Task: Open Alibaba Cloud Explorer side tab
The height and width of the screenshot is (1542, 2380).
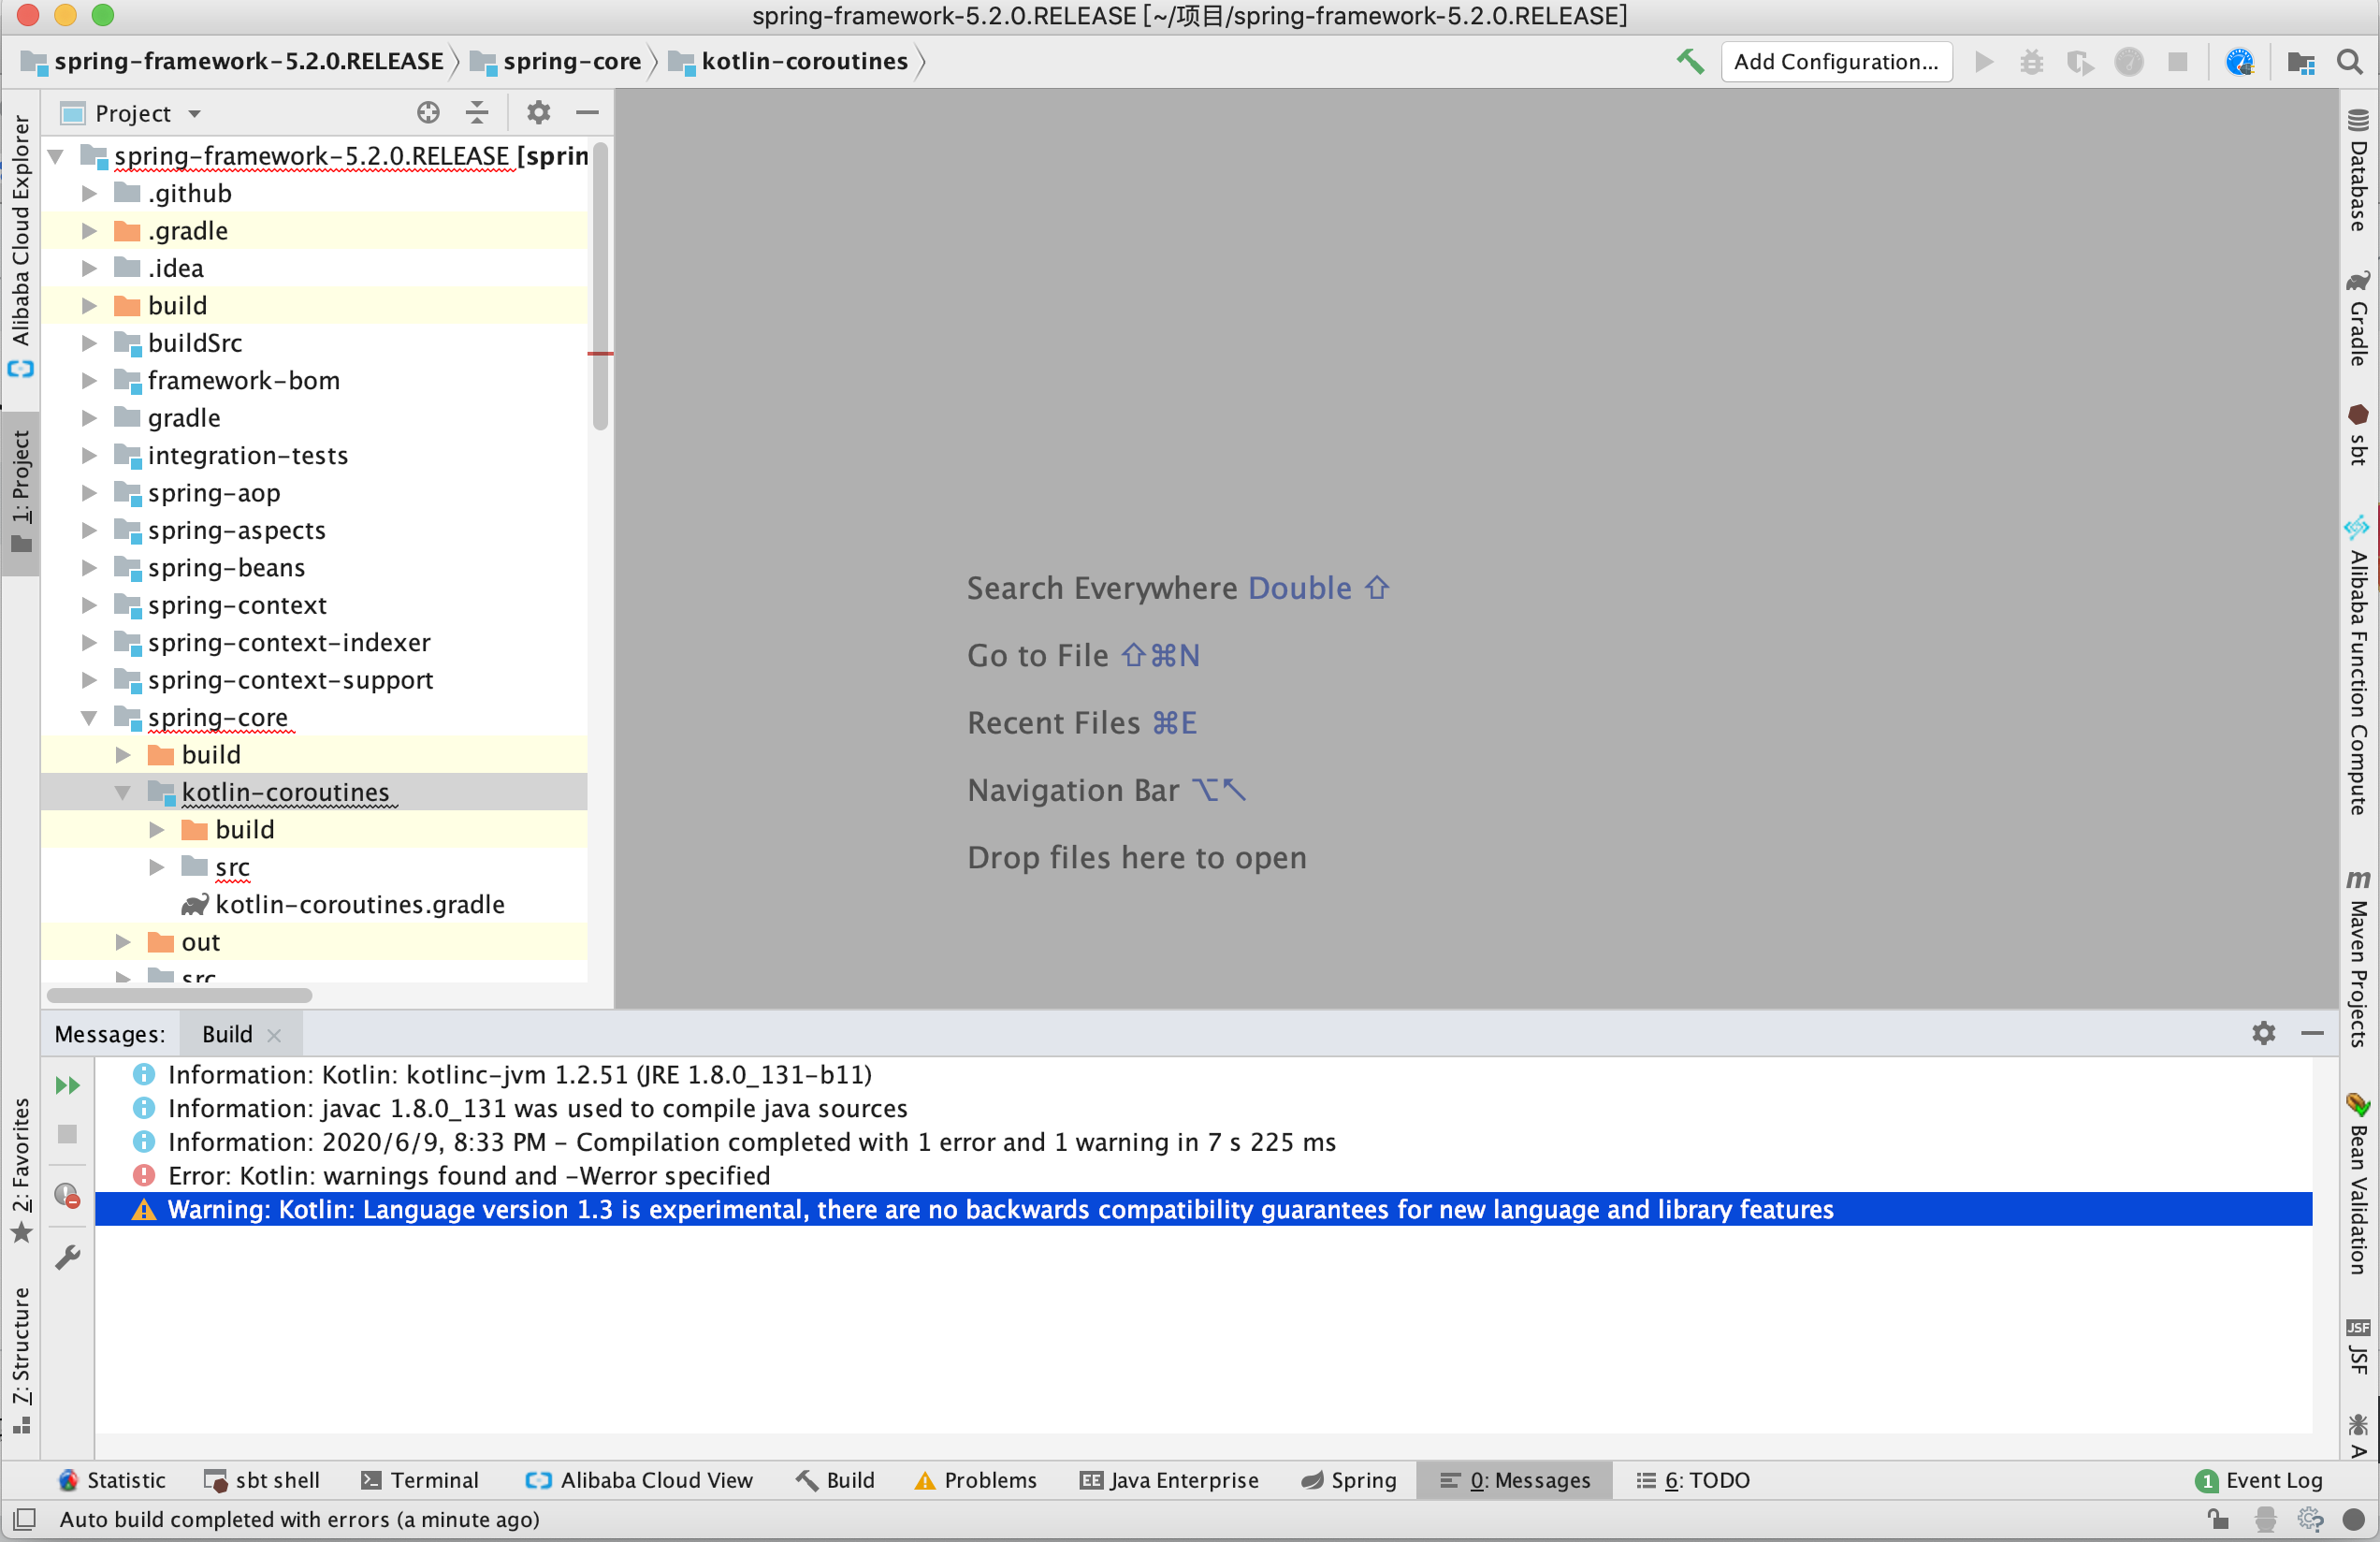Action: tap(21, 245)
